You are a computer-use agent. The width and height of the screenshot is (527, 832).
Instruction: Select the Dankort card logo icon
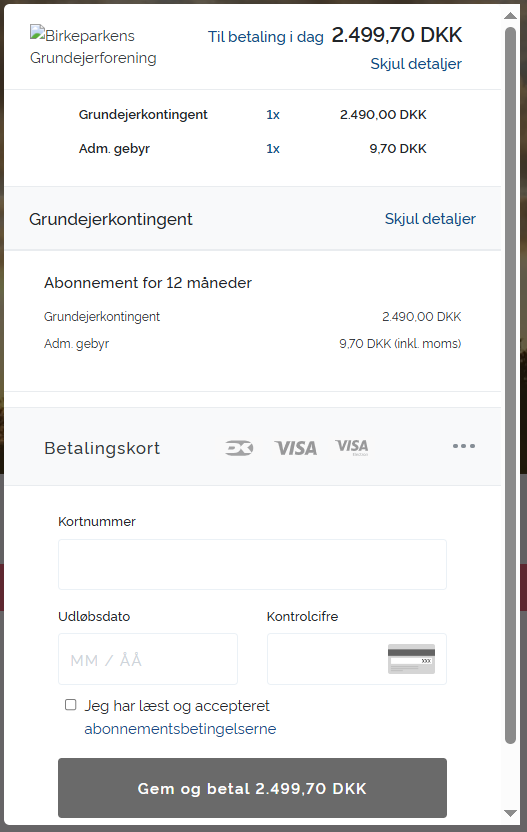pos(239,448)
